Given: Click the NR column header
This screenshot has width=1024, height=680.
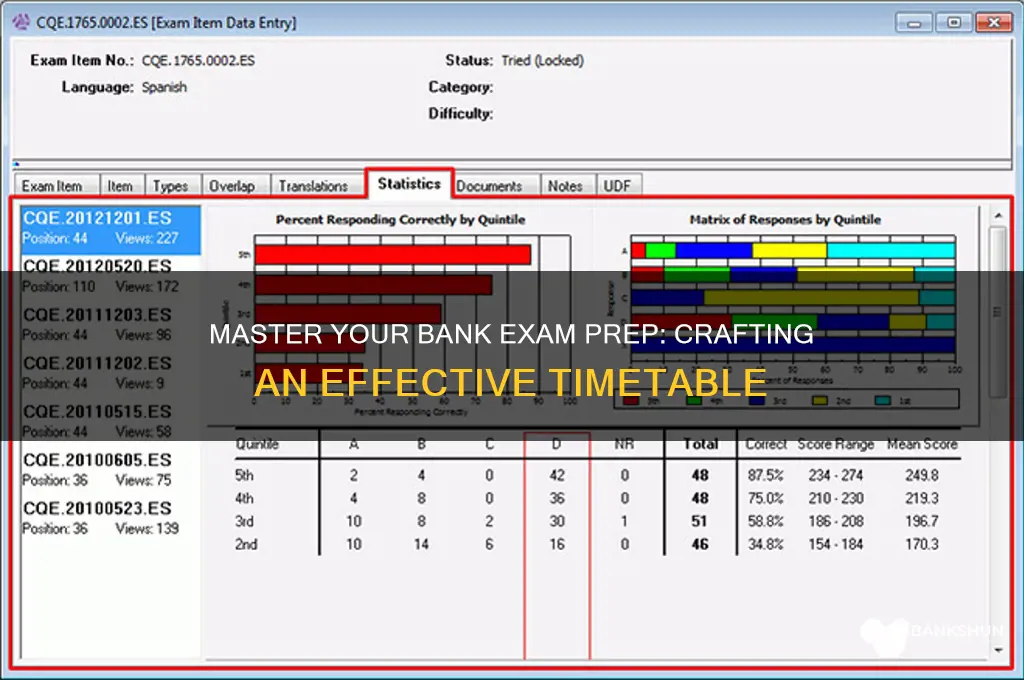Looking at the screenshot, I should (x=624, y=444).
